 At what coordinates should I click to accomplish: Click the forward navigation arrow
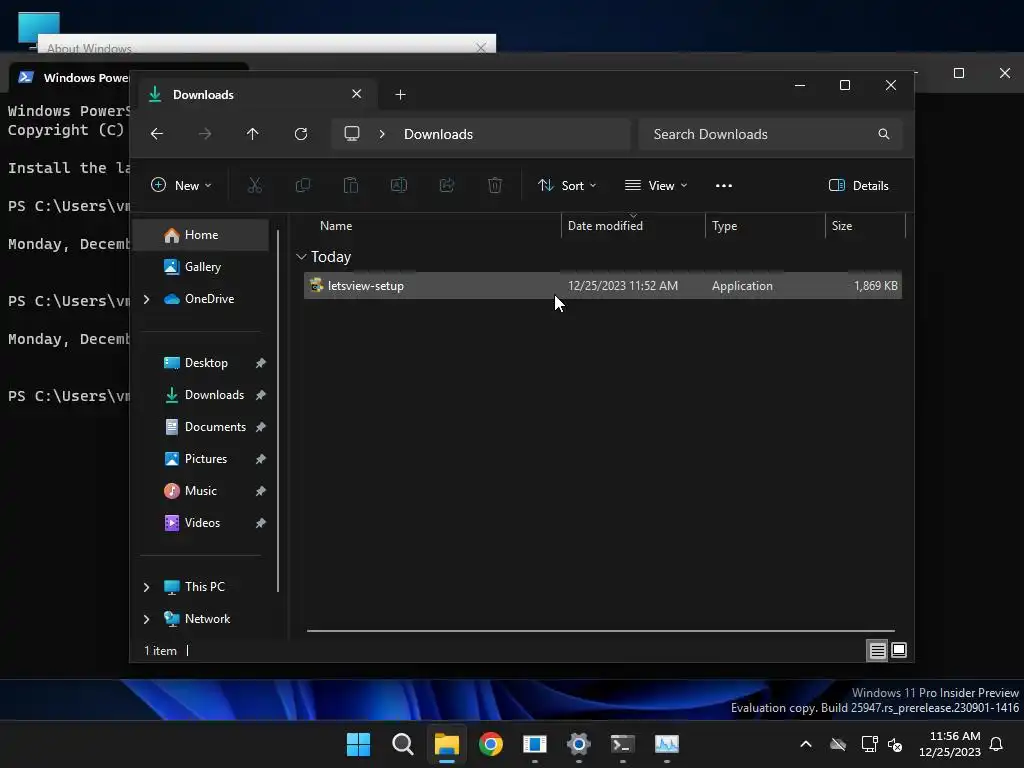coord(204,134)
